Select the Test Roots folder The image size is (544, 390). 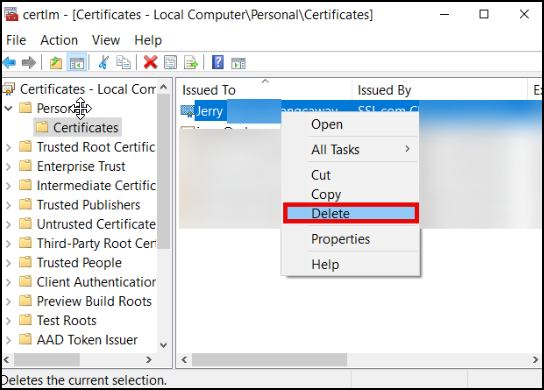tap(58, 320)
